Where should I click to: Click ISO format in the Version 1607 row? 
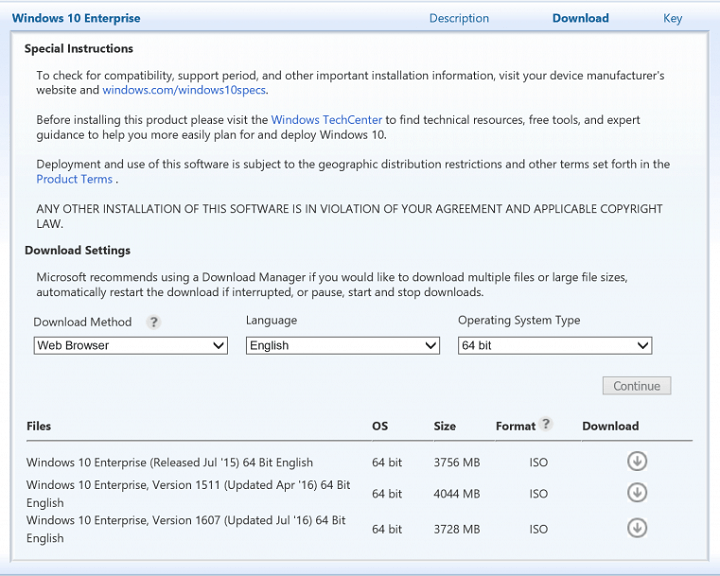coord(538,529)
